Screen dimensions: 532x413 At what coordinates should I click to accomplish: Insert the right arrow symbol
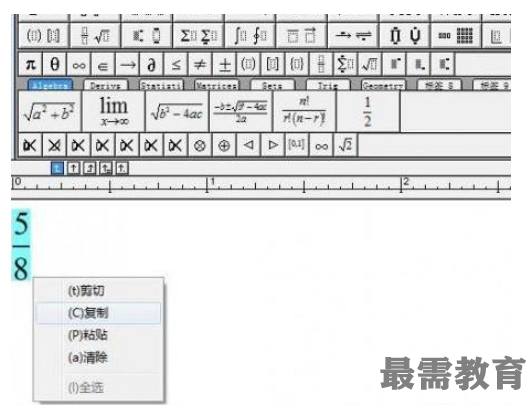[127, 64]
